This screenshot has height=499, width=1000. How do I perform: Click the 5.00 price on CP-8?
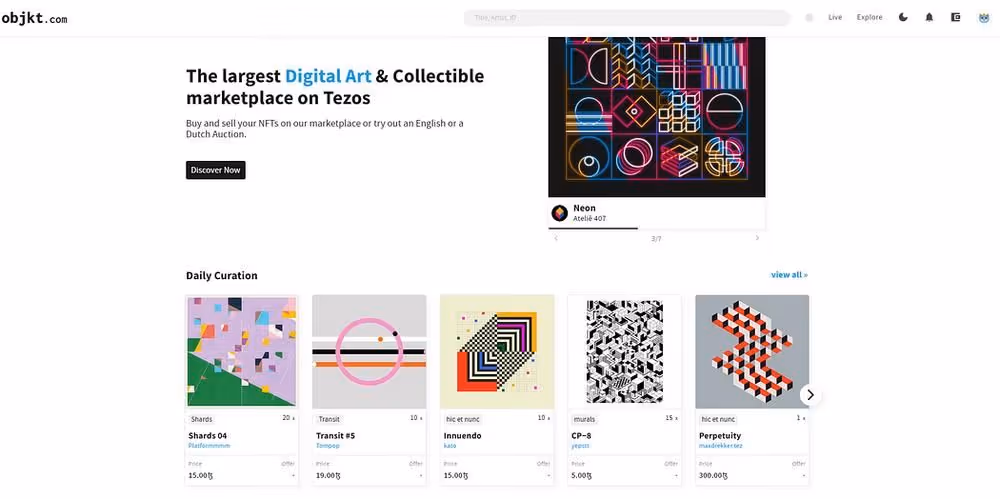[x=582, y=475]
